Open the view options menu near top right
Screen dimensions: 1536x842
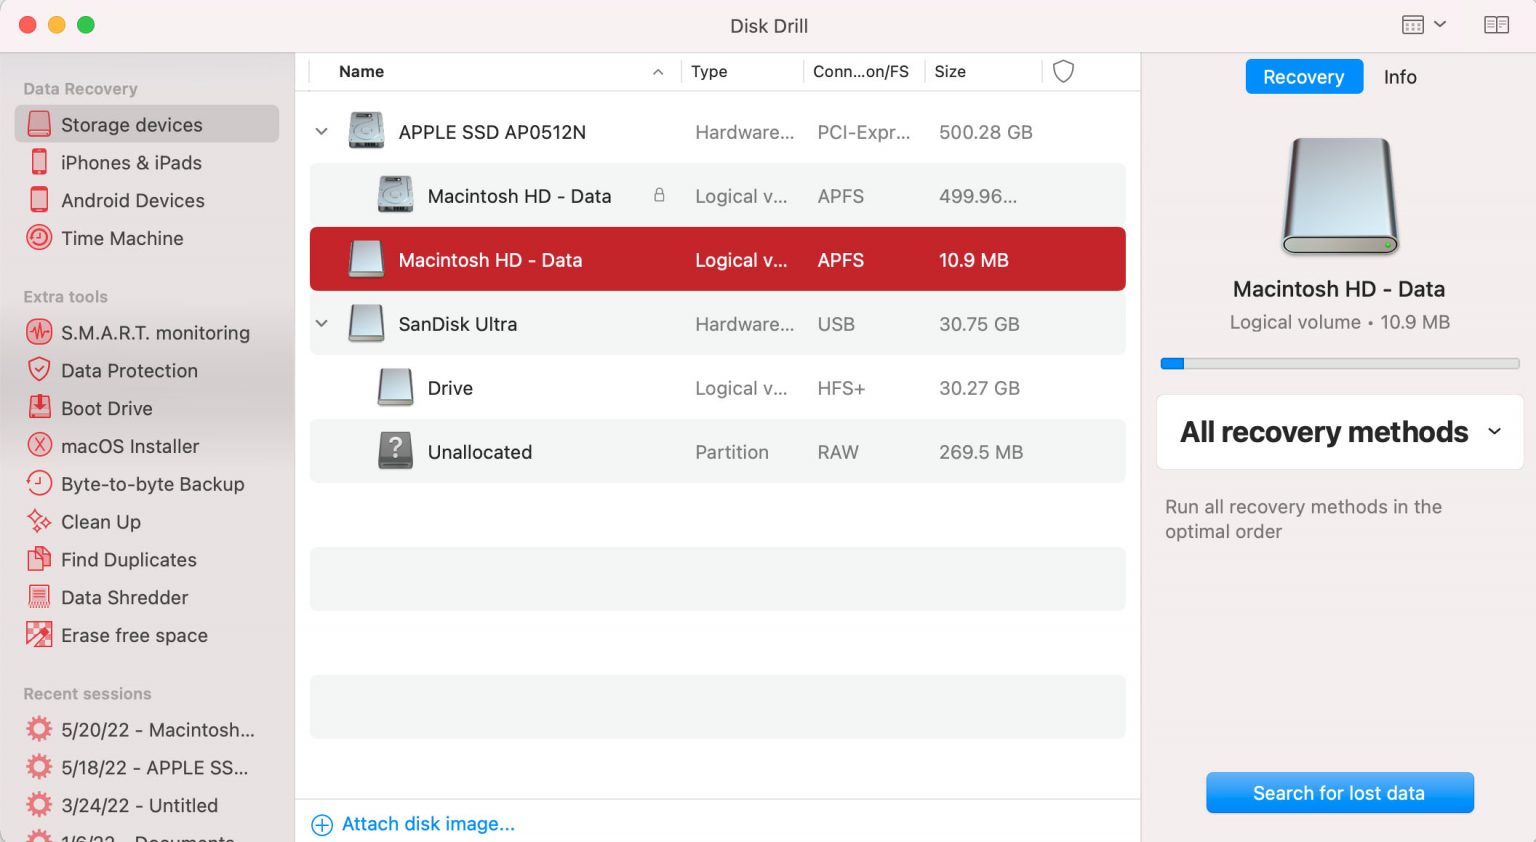tap(1422, 24)
